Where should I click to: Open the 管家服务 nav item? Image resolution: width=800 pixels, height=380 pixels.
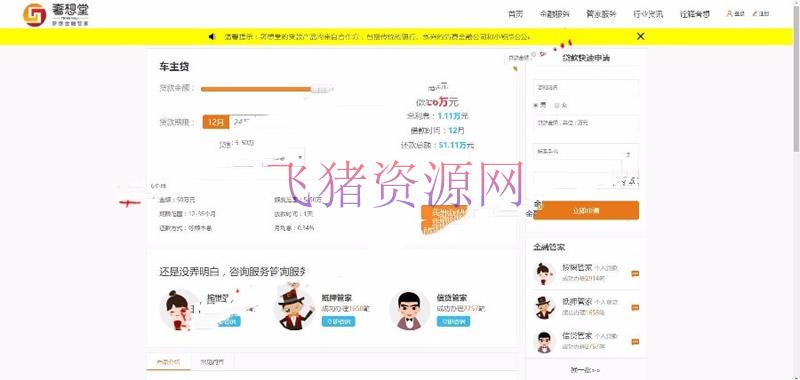(x=601, y=14)
